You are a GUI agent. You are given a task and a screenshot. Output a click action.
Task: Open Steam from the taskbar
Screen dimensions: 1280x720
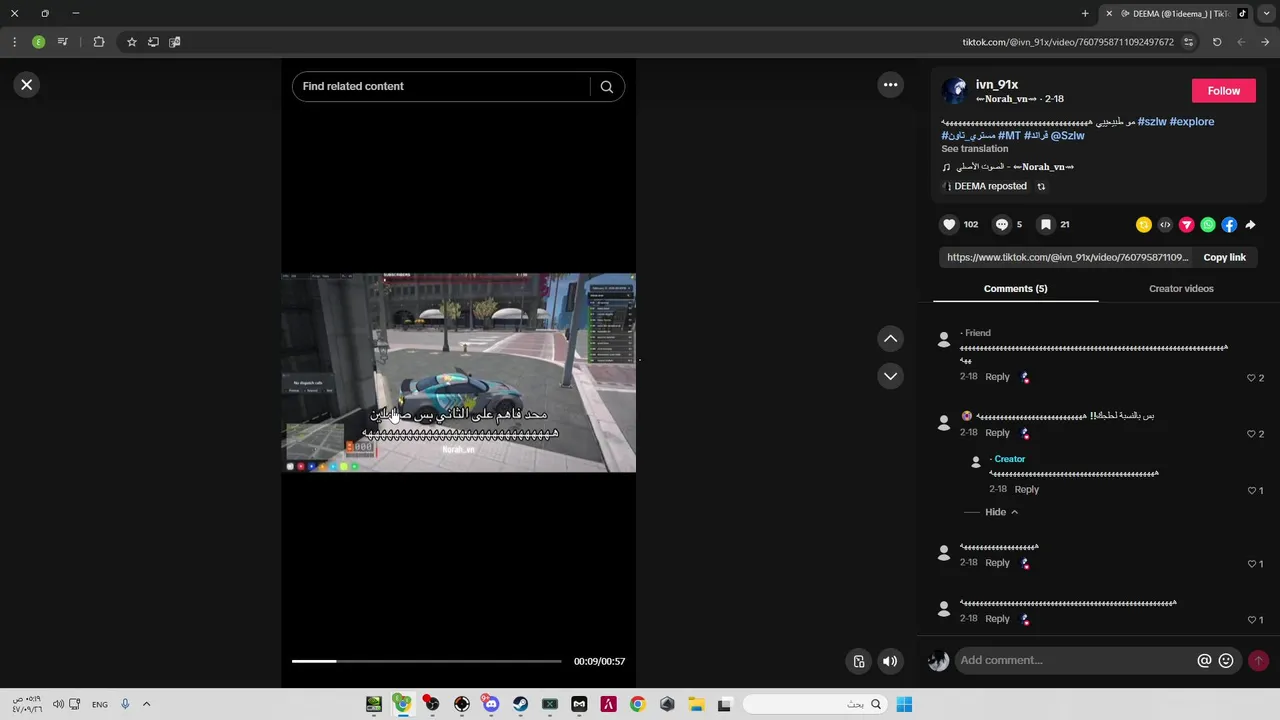[520, 704]
